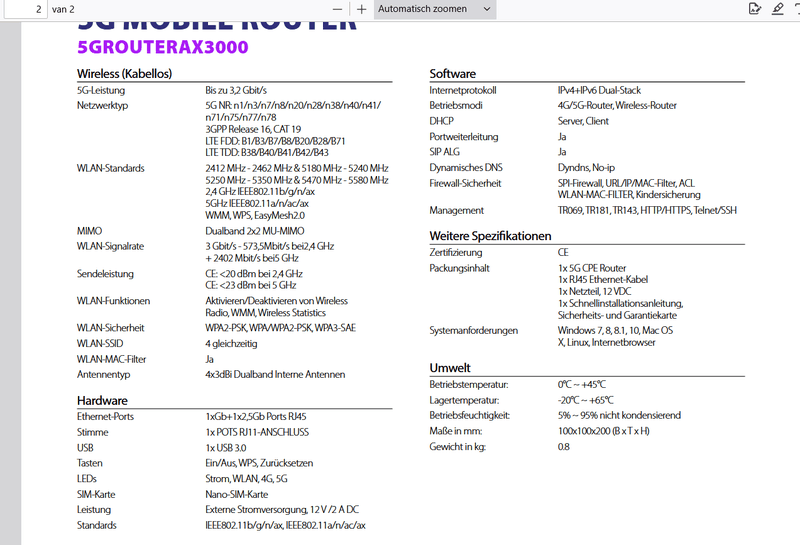The width and height of the screenshot is (800, 545).
Task: Click the 'Ethernet-Ports' row label
Action: pyautogui.click(x=105, y=417)
